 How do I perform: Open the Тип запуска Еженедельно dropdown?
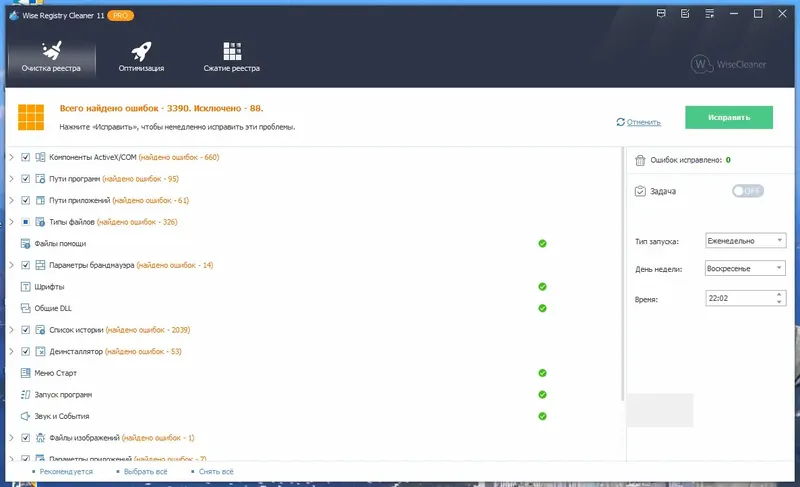point(745,241)
